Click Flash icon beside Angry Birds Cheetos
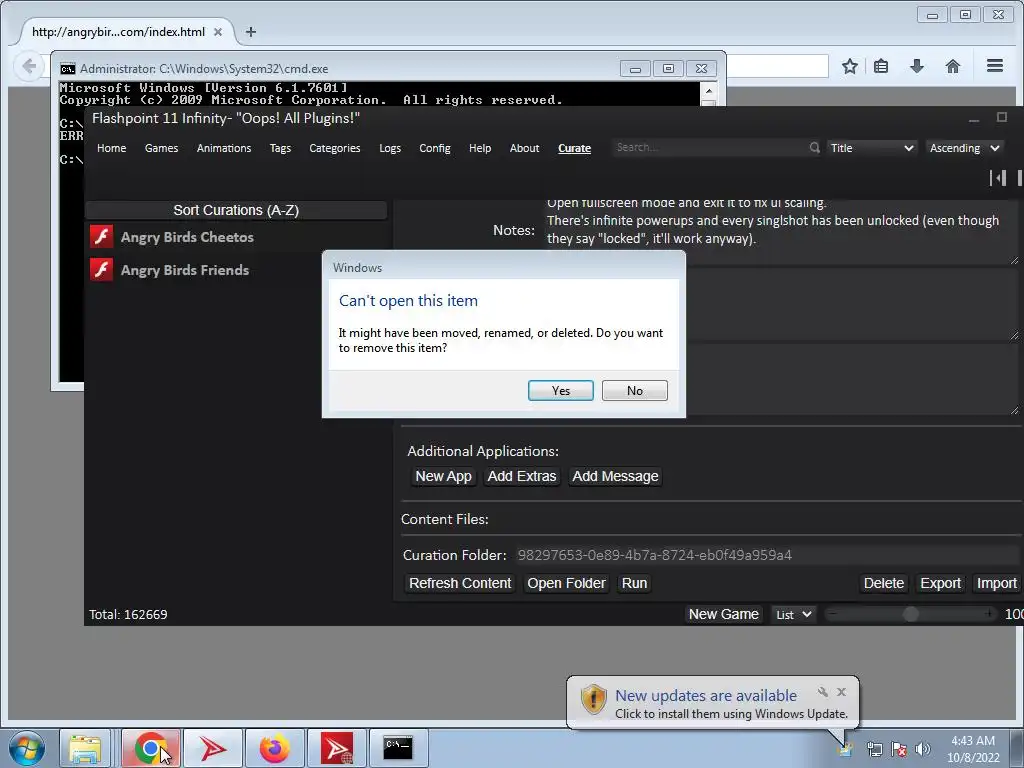Viewport: 1024px width, 768px height. click(101, 236)
